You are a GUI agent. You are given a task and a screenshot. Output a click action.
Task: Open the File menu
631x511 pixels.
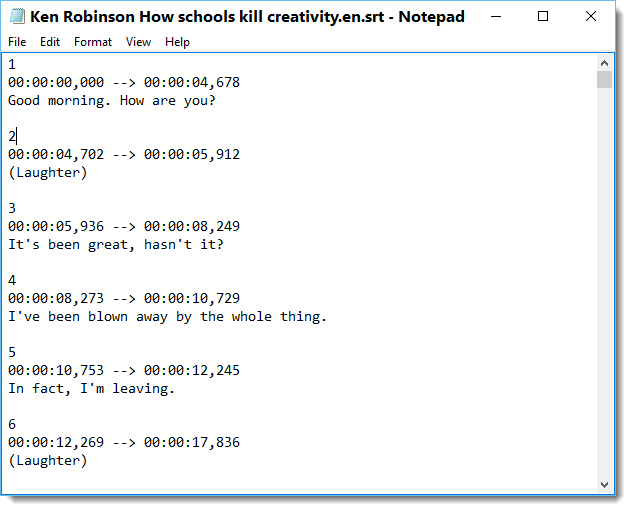coord(17,42)
